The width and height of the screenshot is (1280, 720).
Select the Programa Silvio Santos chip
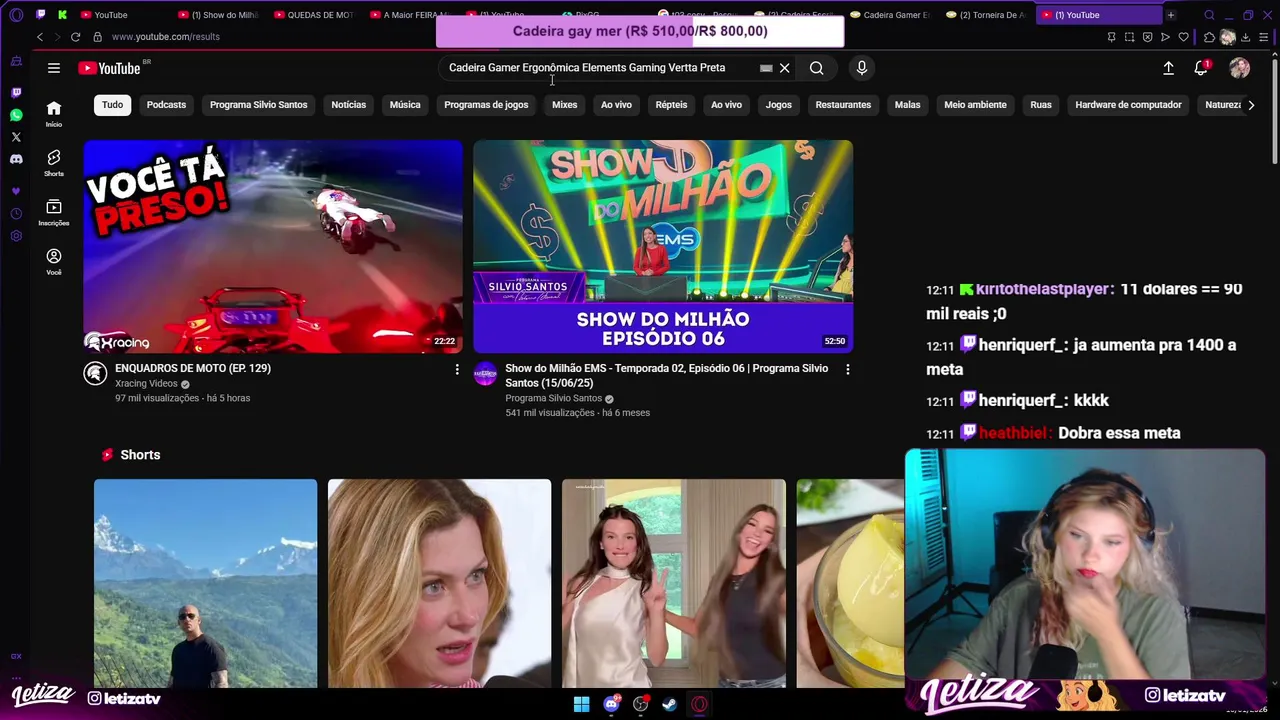(x=258, y=105)
